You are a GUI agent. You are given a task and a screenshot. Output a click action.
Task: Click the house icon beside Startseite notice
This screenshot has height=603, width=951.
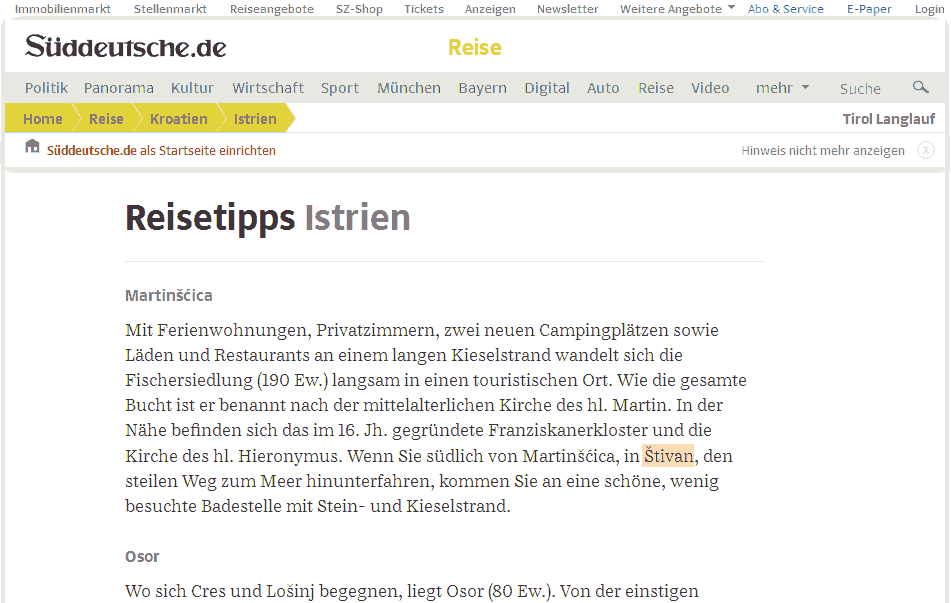pyautogui.click(x=32, y=146)
